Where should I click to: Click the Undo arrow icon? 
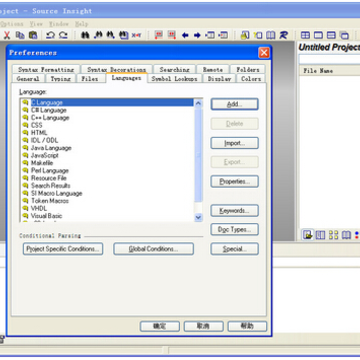coord(50,35)
